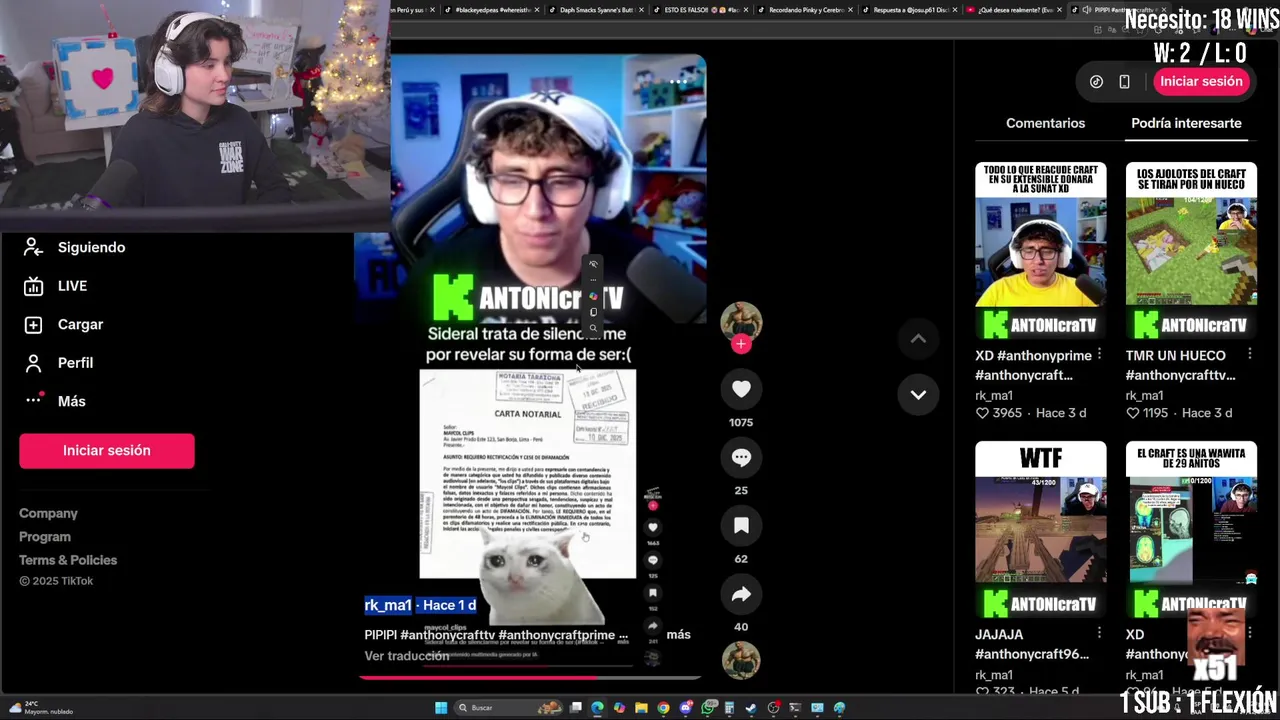
Task: Open the 'LOS AJOLOTES DEL CRAFT' video thumbnail
Action: tap(1191, 252)
